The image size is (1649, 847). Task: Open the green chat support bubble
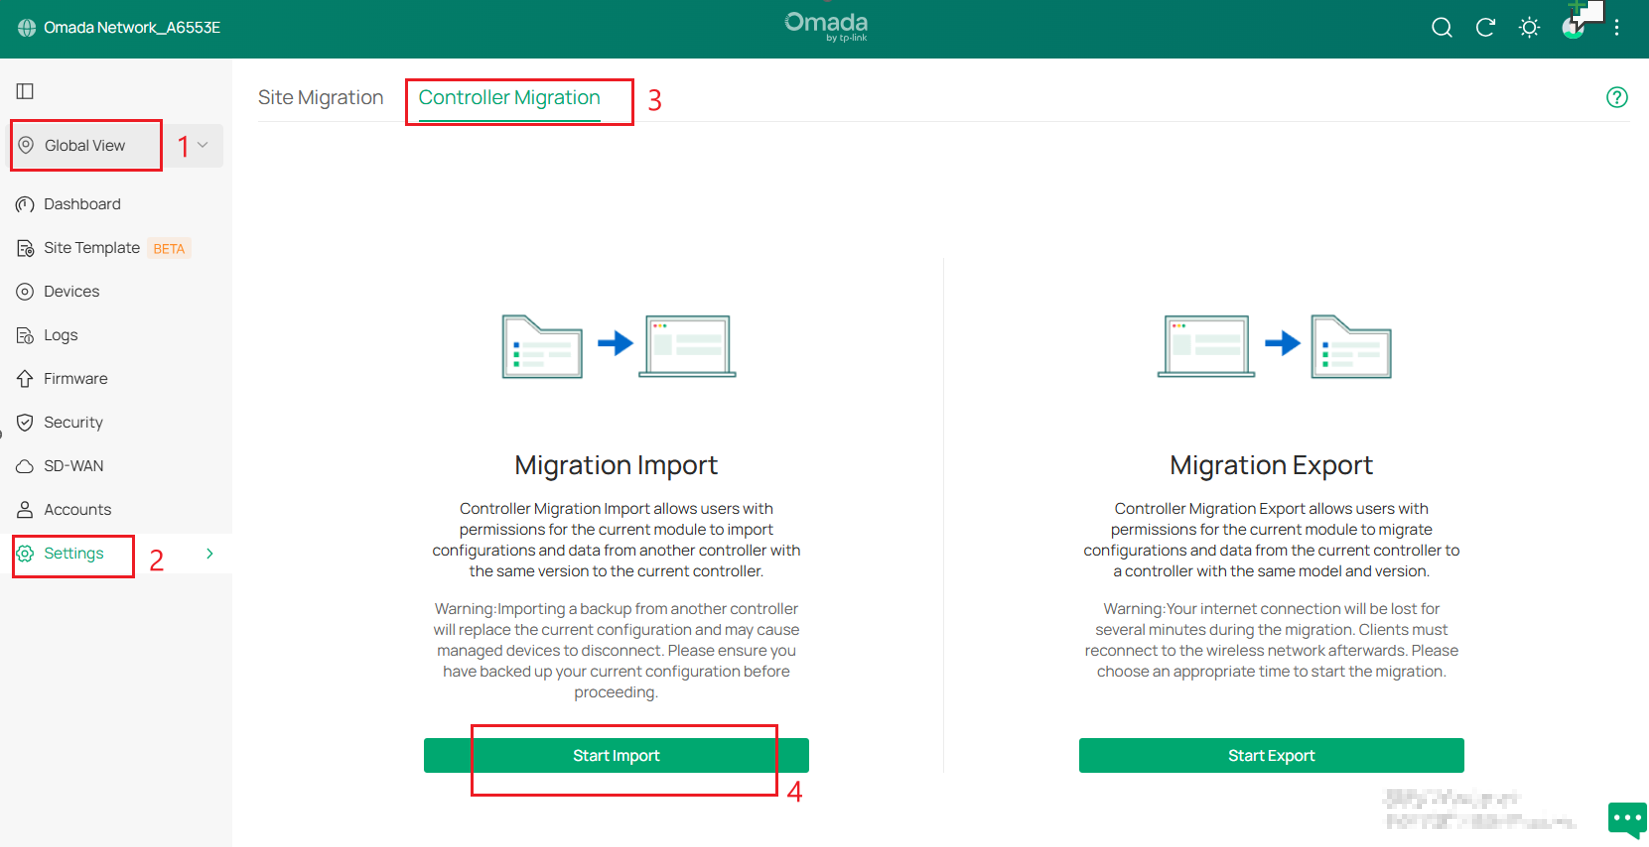click(1627, 819)
